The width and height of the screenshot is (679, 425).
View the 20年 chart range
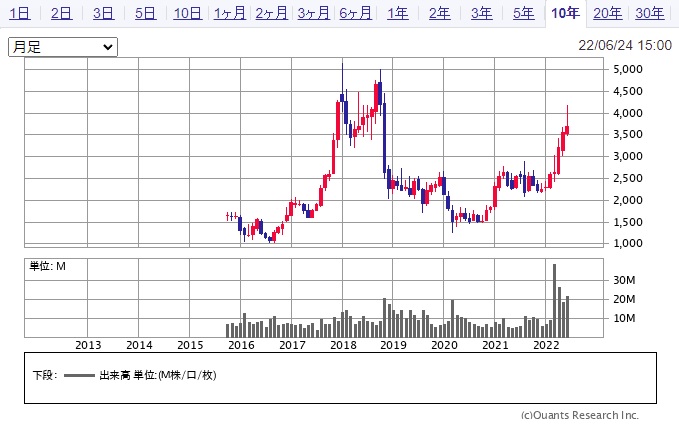pyautogui.click(x=608, y=13)
